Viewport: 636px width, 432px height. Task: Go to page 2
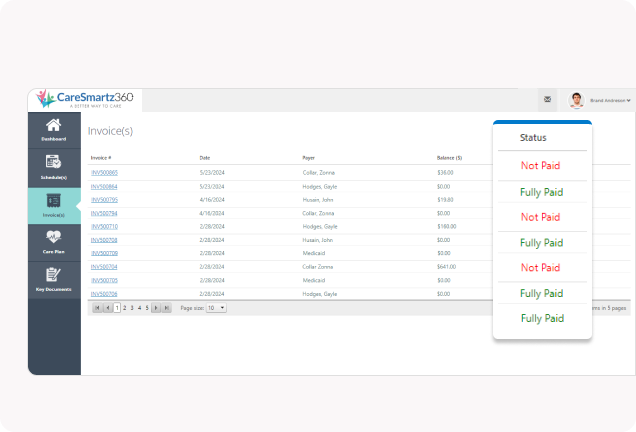[125, 308]
